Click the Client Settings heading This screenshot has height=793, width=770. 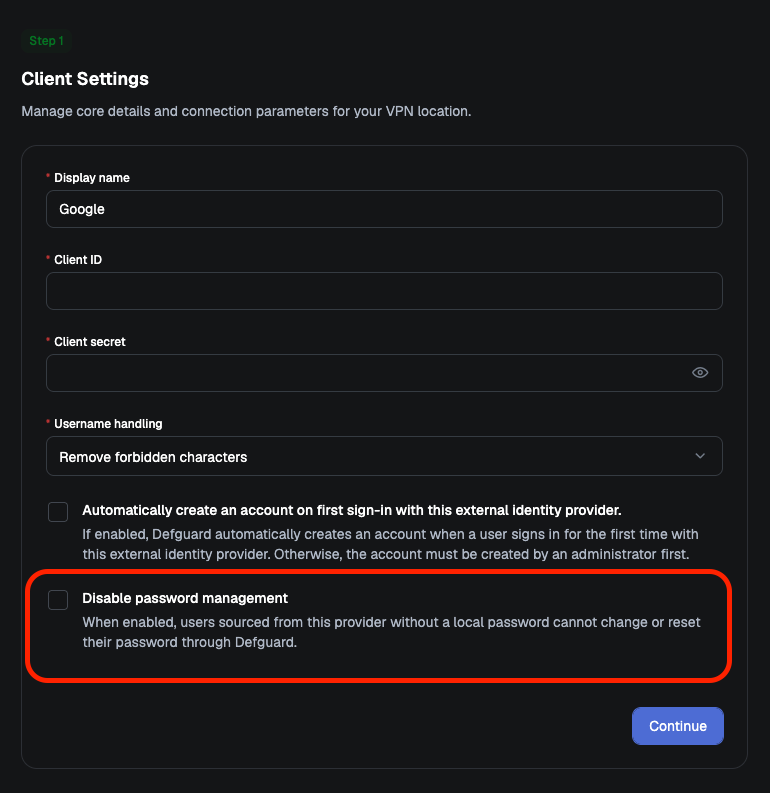pyautogui.click(x=85, y=79)
